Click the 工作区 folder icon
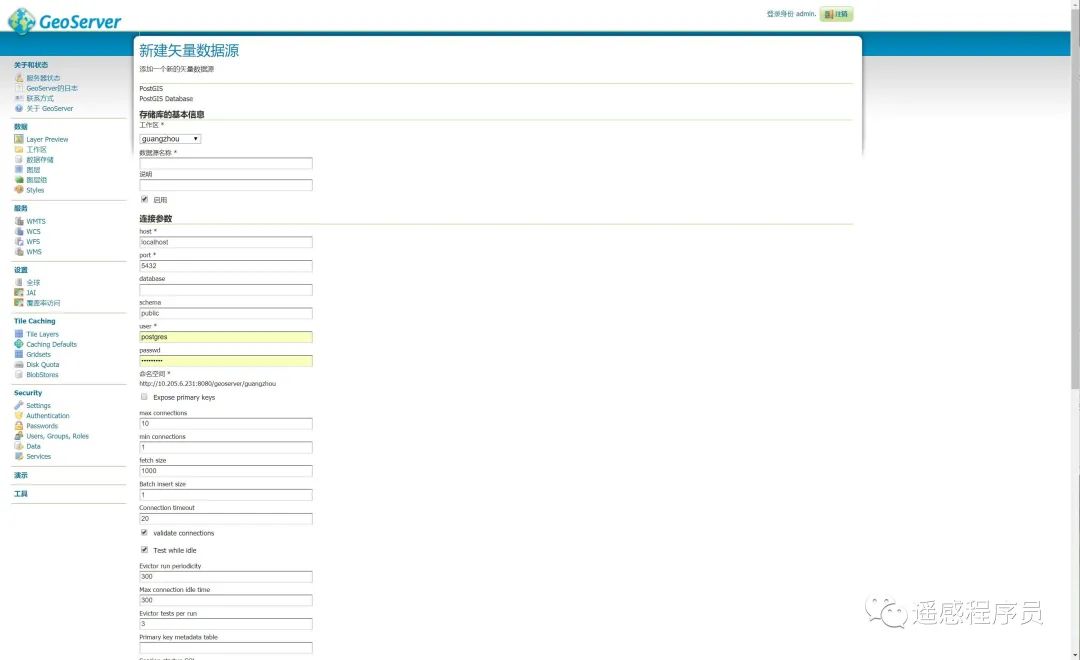Screen dimensions: 1080x660 click(x=19, y=149)
